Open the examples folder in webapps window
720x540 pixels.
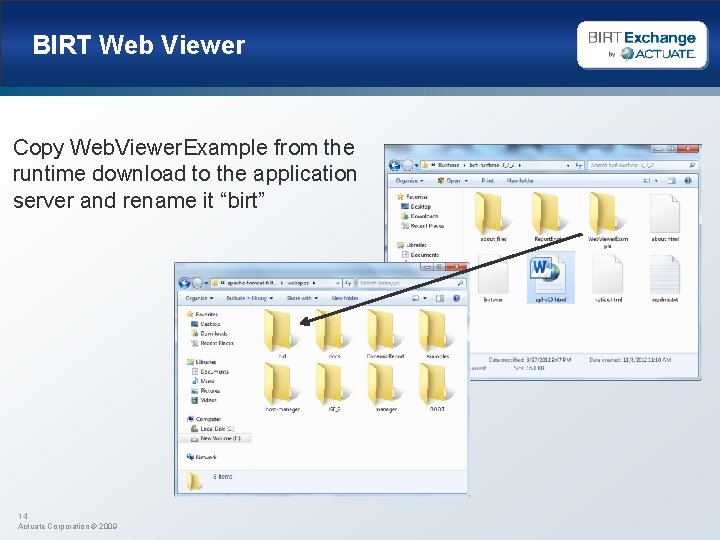(437, 334)
